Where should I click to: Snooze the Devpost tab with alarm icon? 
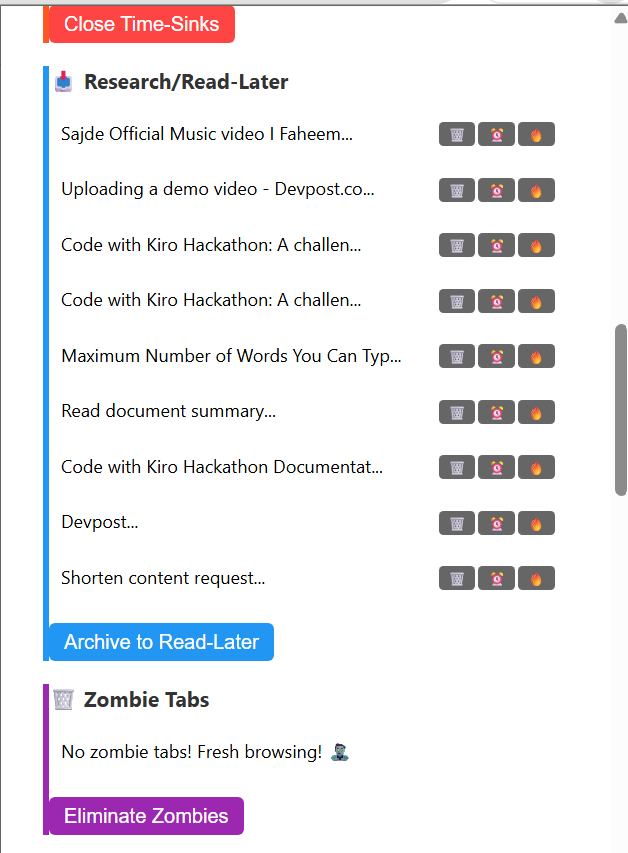pyautogui.click(x=496, y=523)
